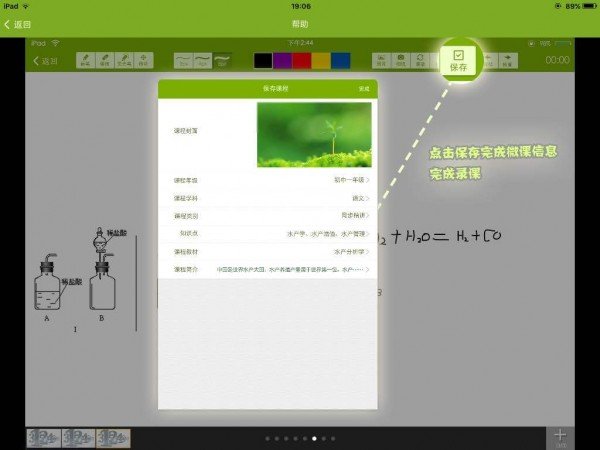Image resolution: width=600 pixels, height=450 pixels.
Task: Choose the purple color swatch
Action: pos(281,61)
